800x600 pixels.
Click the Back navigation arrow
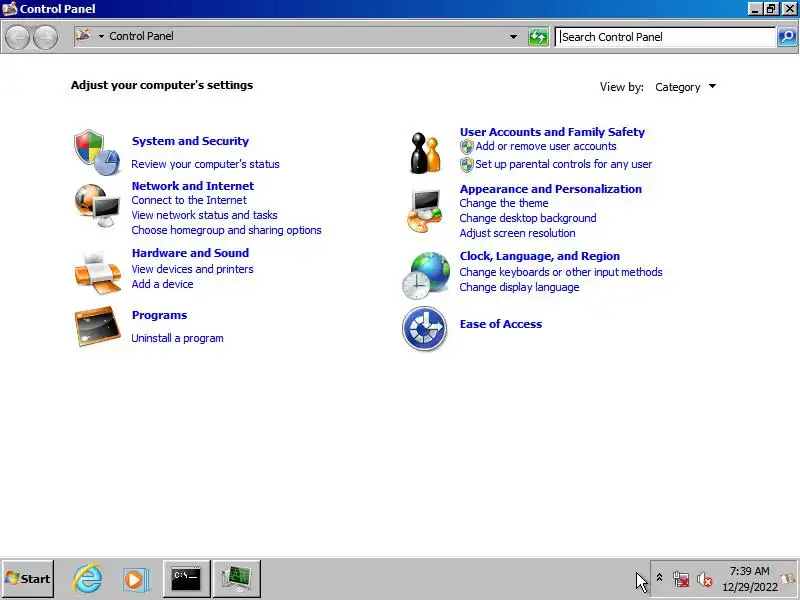coord(17,37)
